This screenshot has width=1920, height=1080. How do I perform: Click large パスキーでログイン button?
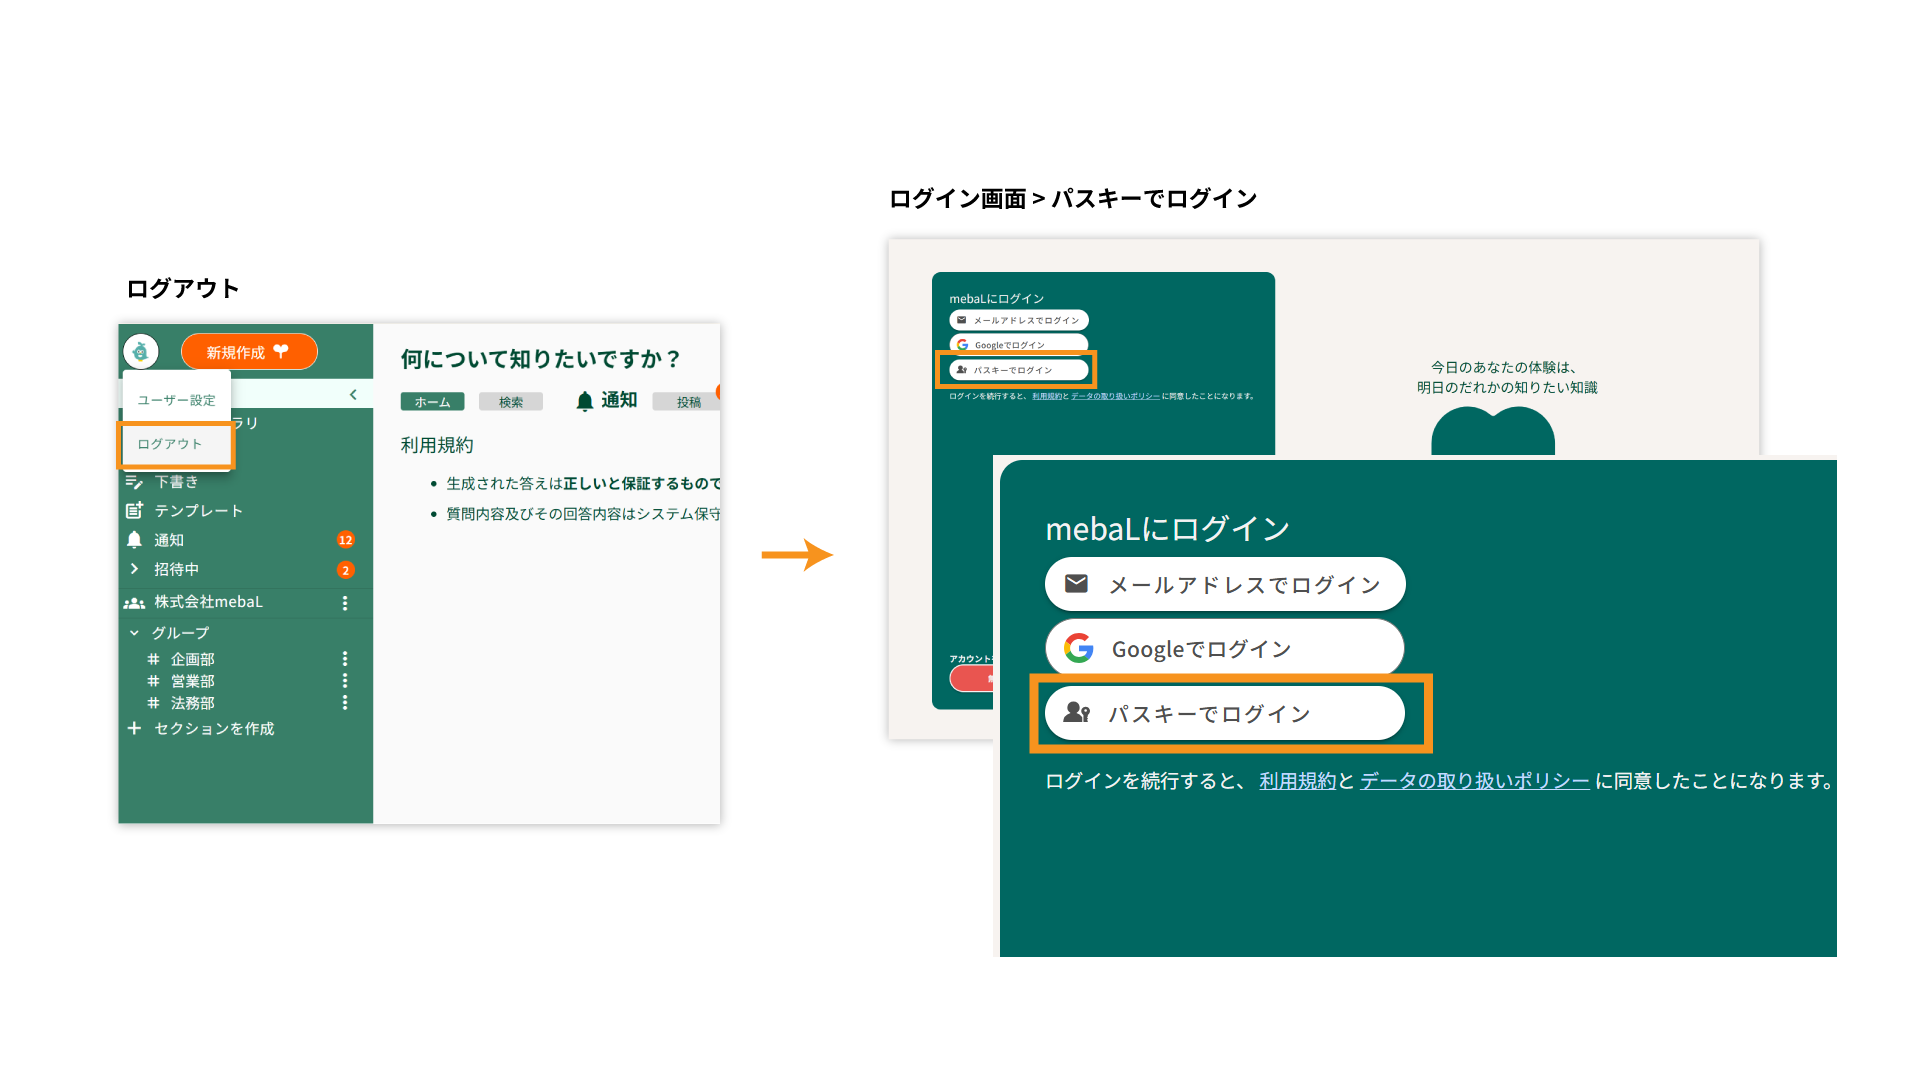coord(1224,714)
